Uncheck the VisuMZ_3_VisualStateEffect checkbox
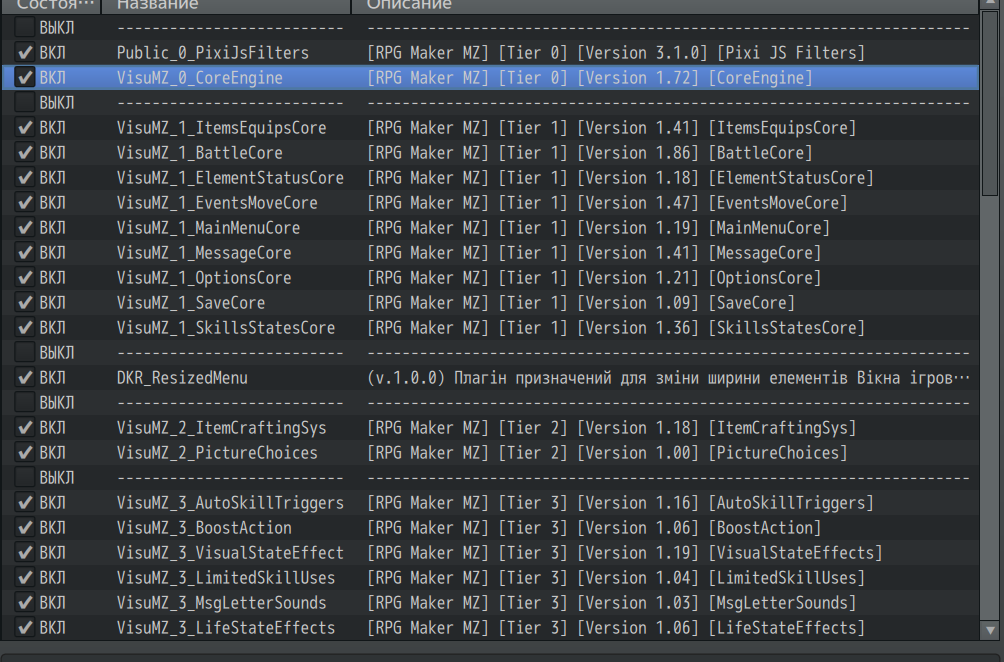 pos(25,553)
